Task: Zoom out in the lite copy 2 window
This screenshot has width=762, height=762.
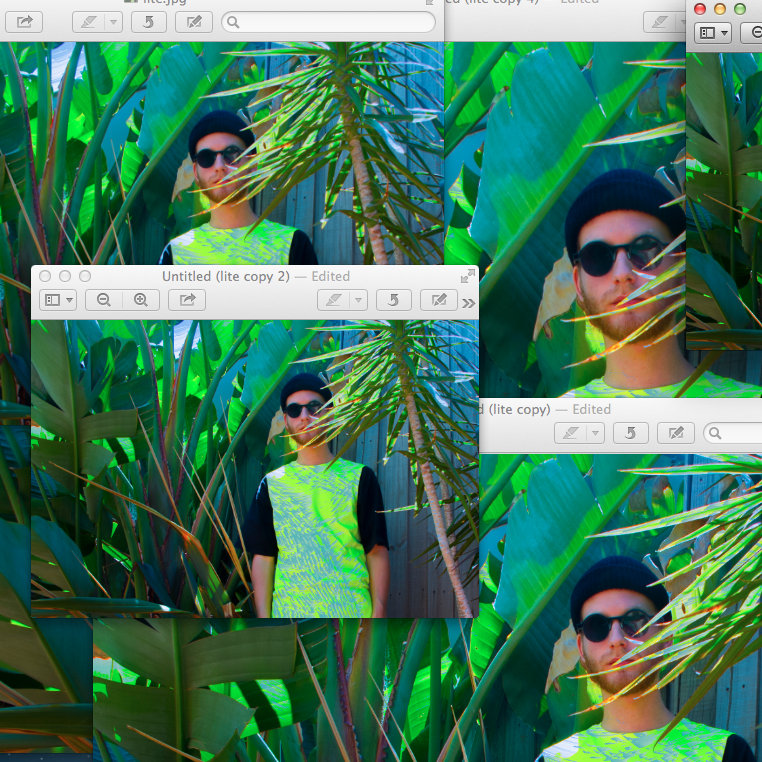Action: pyautogui.click(x=103, y=299)
